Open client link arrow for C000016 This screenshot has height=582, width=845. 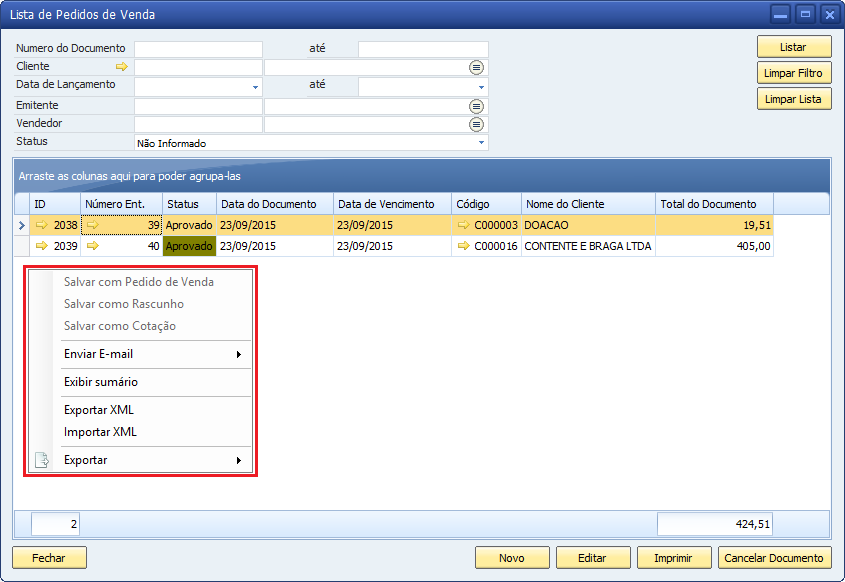coord(463,246)
